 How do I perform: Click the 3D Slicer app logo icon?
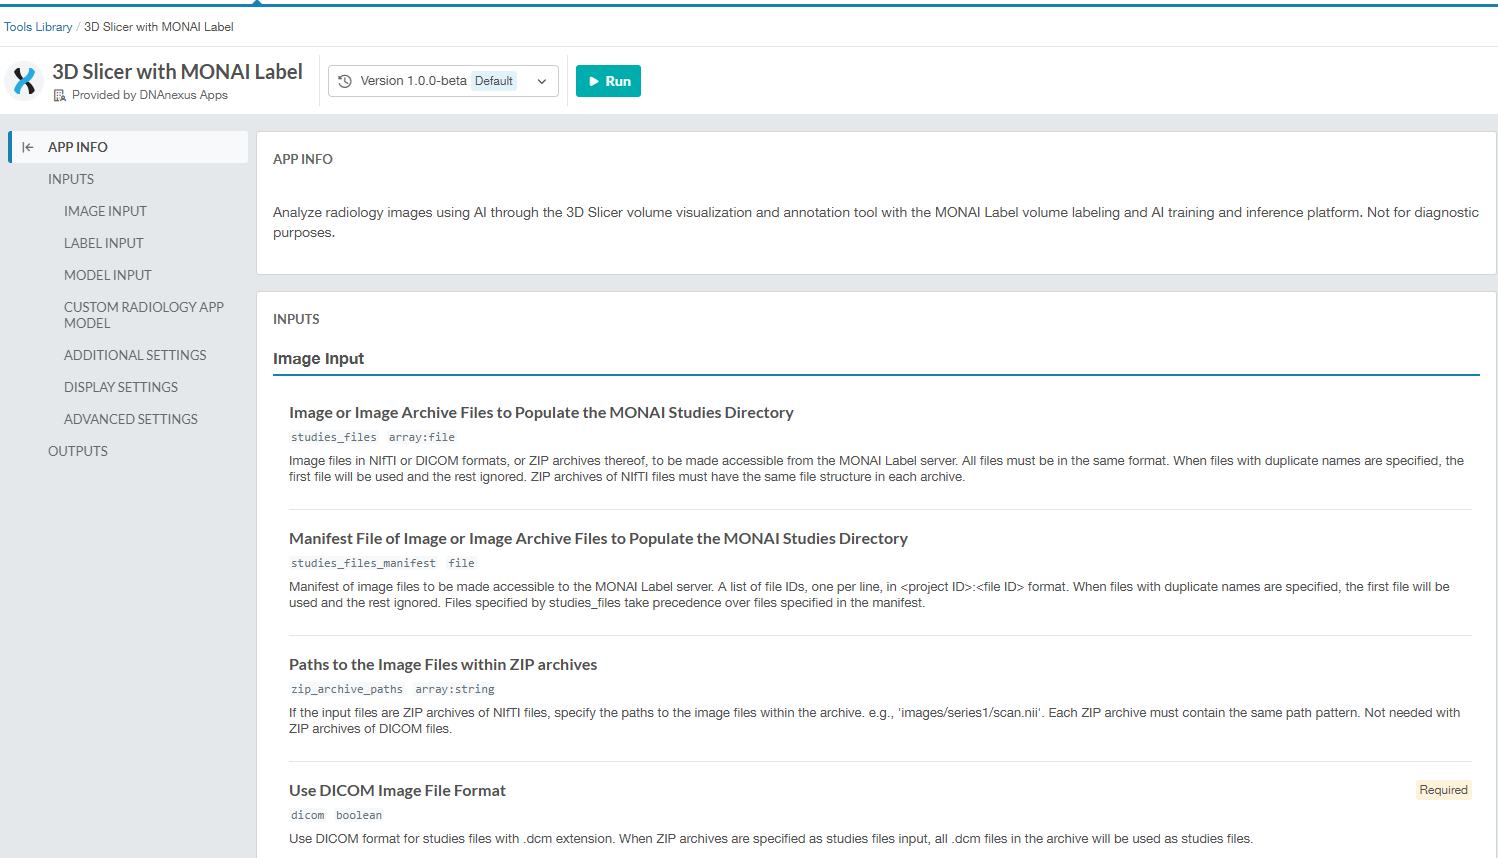(x=24, y=81)
